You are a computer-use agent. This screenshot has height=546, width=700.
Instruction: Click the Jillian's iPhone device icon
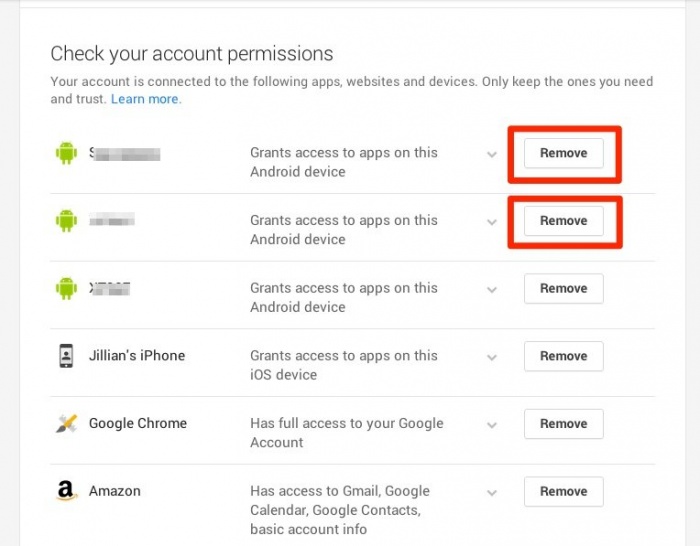[x=66, y=356]
